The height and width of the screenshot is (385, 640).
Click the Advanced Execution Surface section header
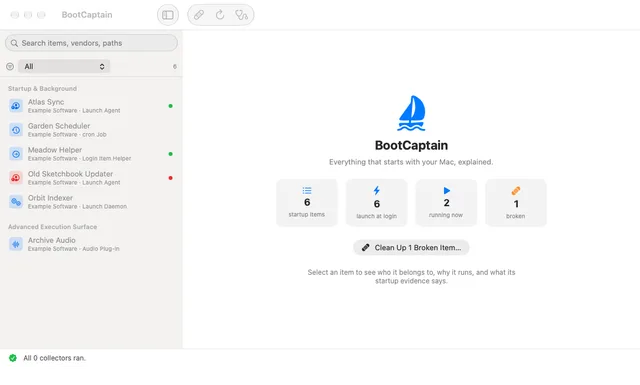(x=53, y=227)
